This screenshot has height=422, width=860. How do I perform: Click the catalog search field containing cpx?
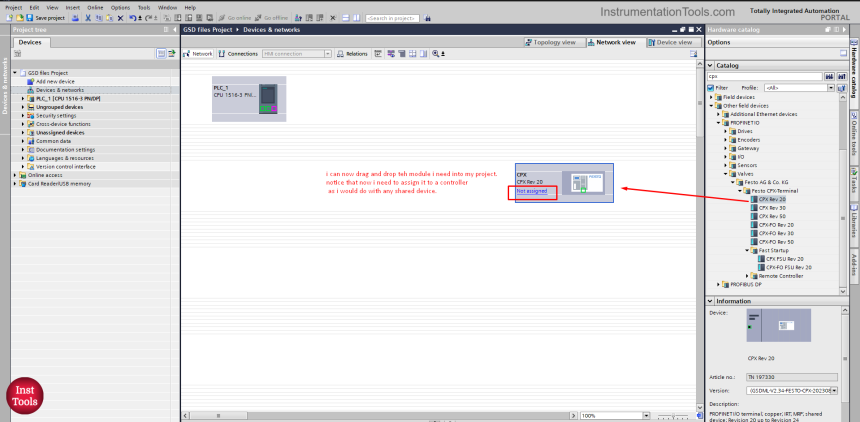(764, 77)
